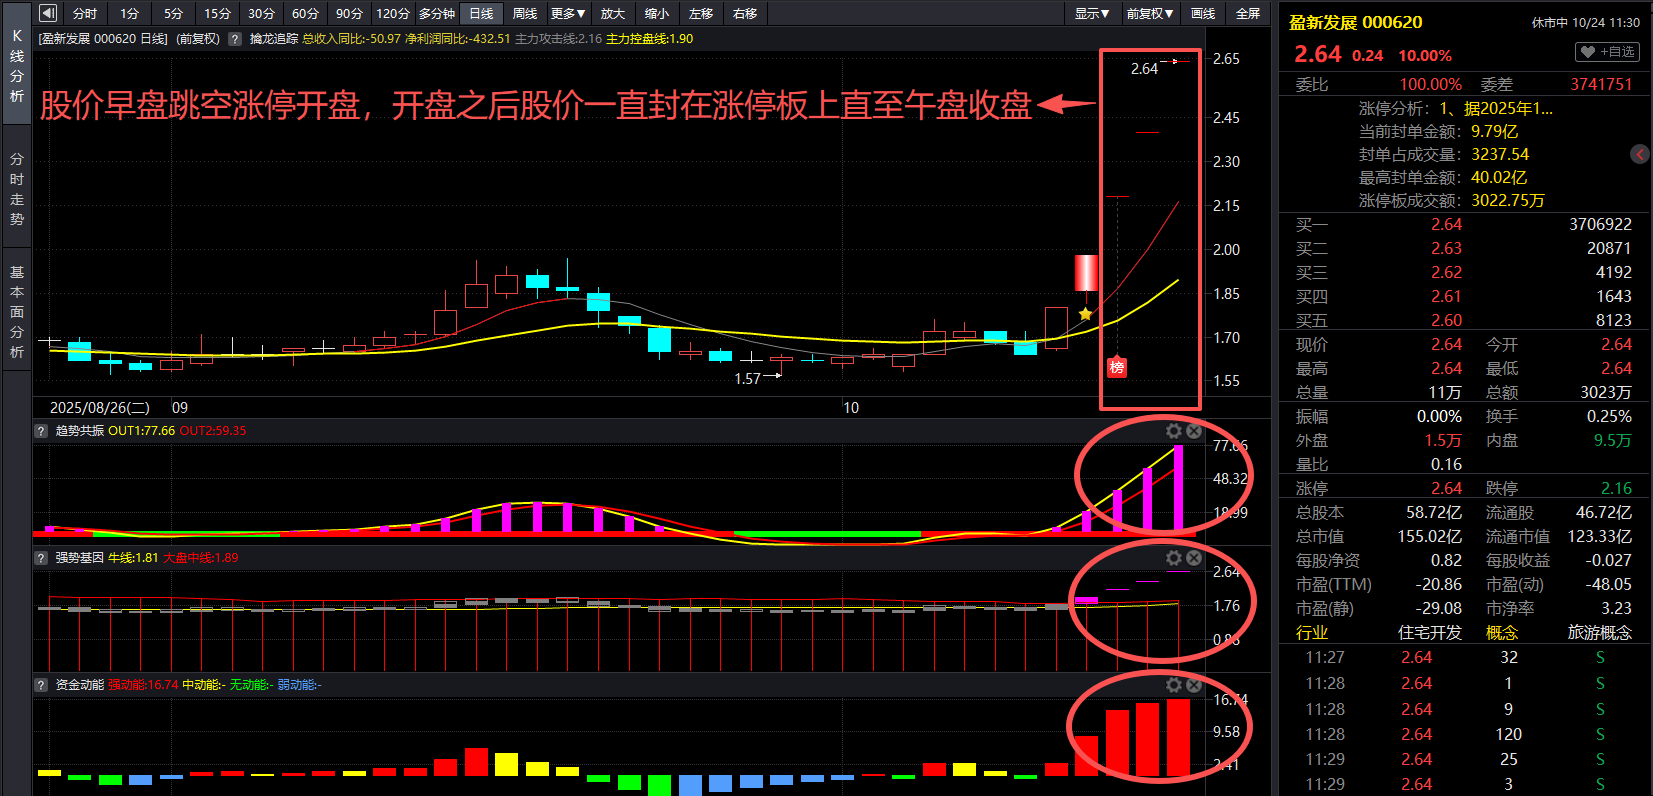Viewport: 1653px width, 796px height.
Task: Click the 11:27 trade tick row
Action: pos(1465,657)
